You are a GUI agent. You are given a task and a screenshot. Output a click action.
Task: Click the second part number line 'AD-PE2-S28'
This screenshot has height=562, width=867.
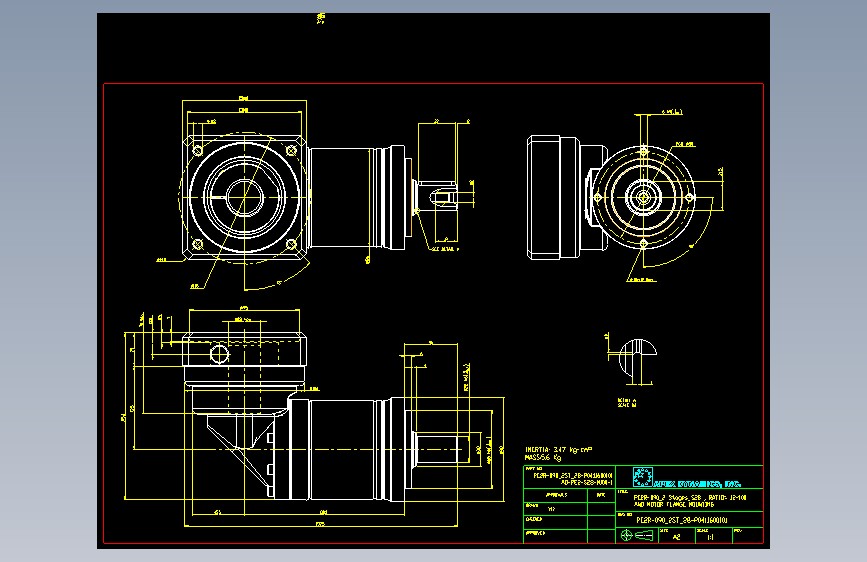click(x=586, y=482)
